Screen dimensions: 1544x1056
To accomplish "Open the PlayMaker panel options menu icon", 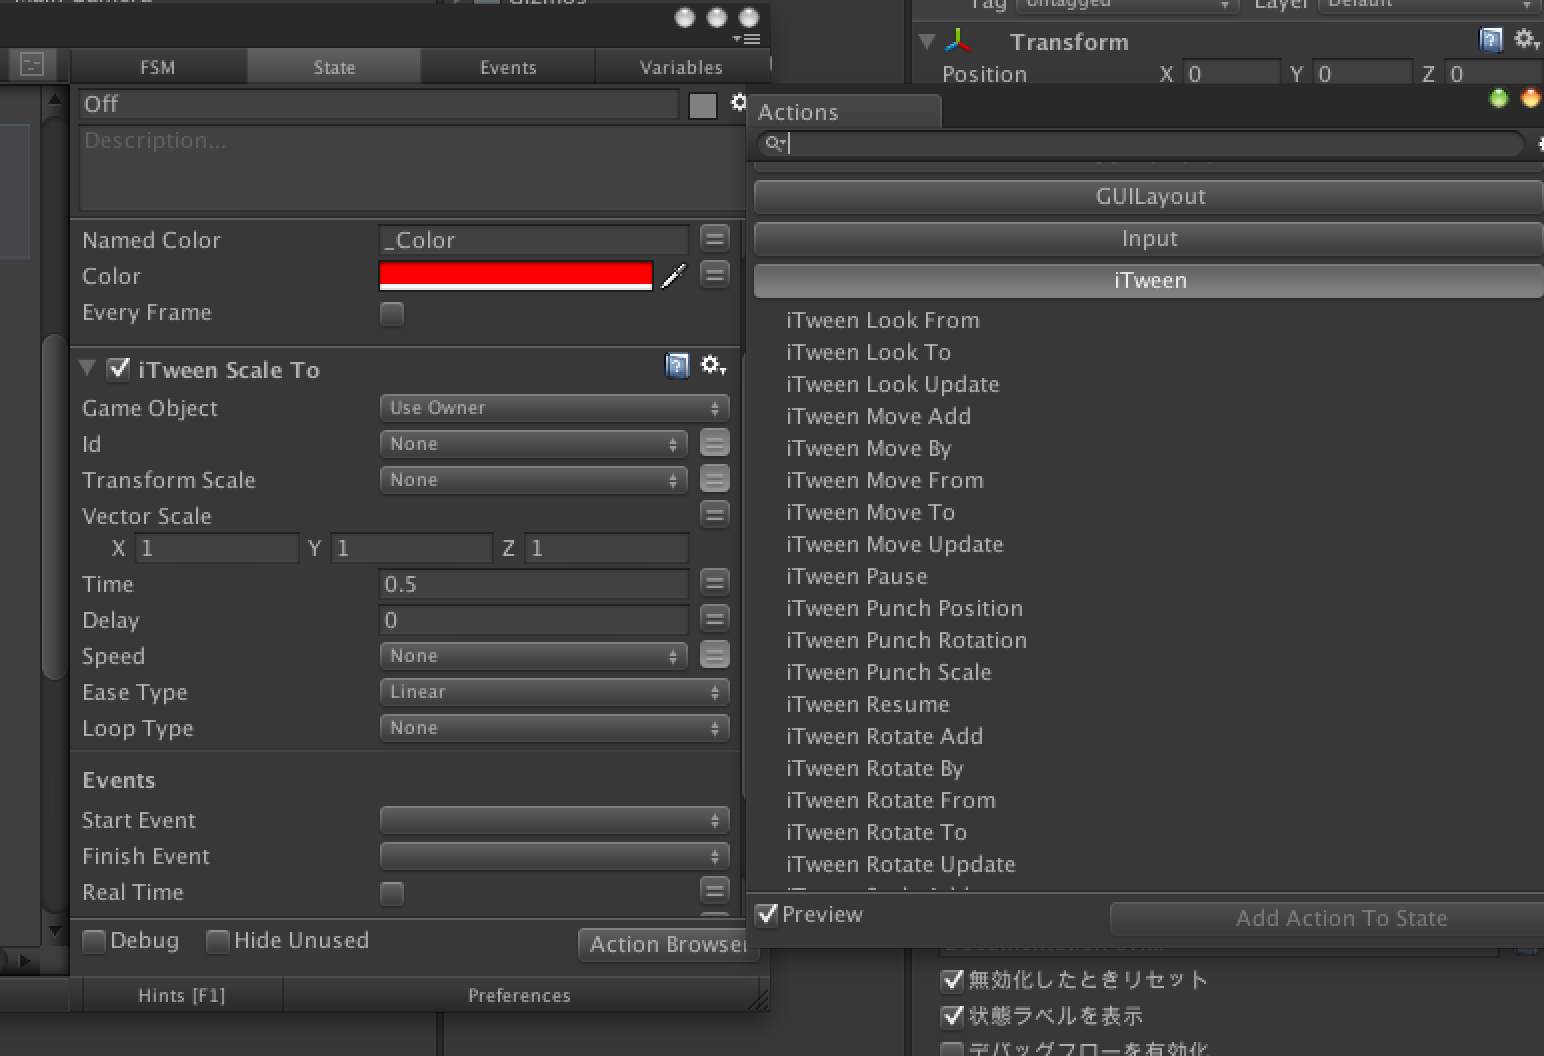I will coord(746,39).
